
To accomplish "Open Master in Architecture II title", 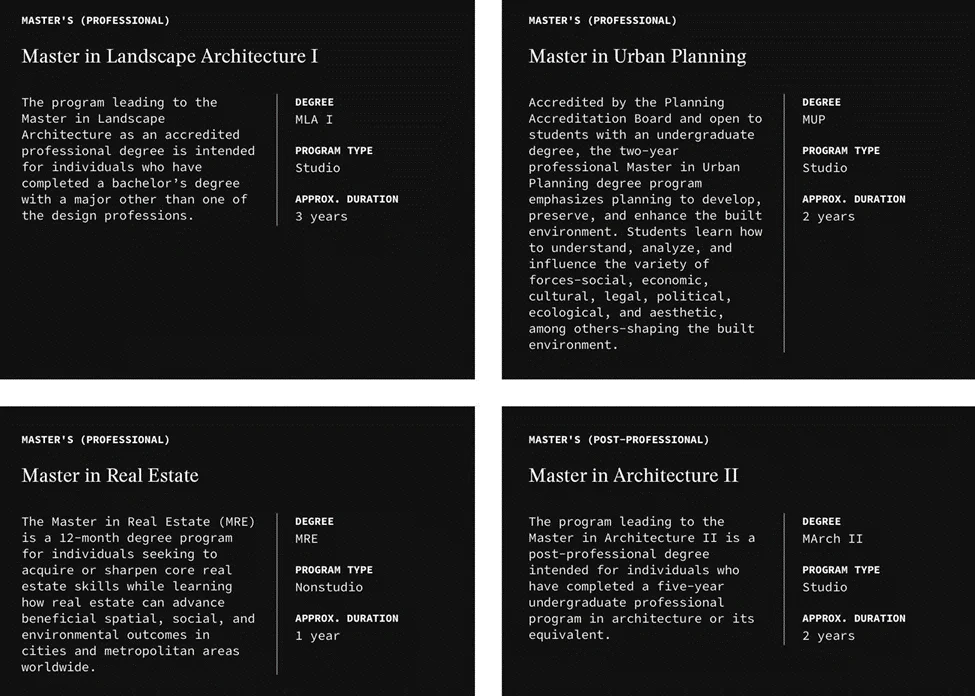I will [x=633, y=476].
